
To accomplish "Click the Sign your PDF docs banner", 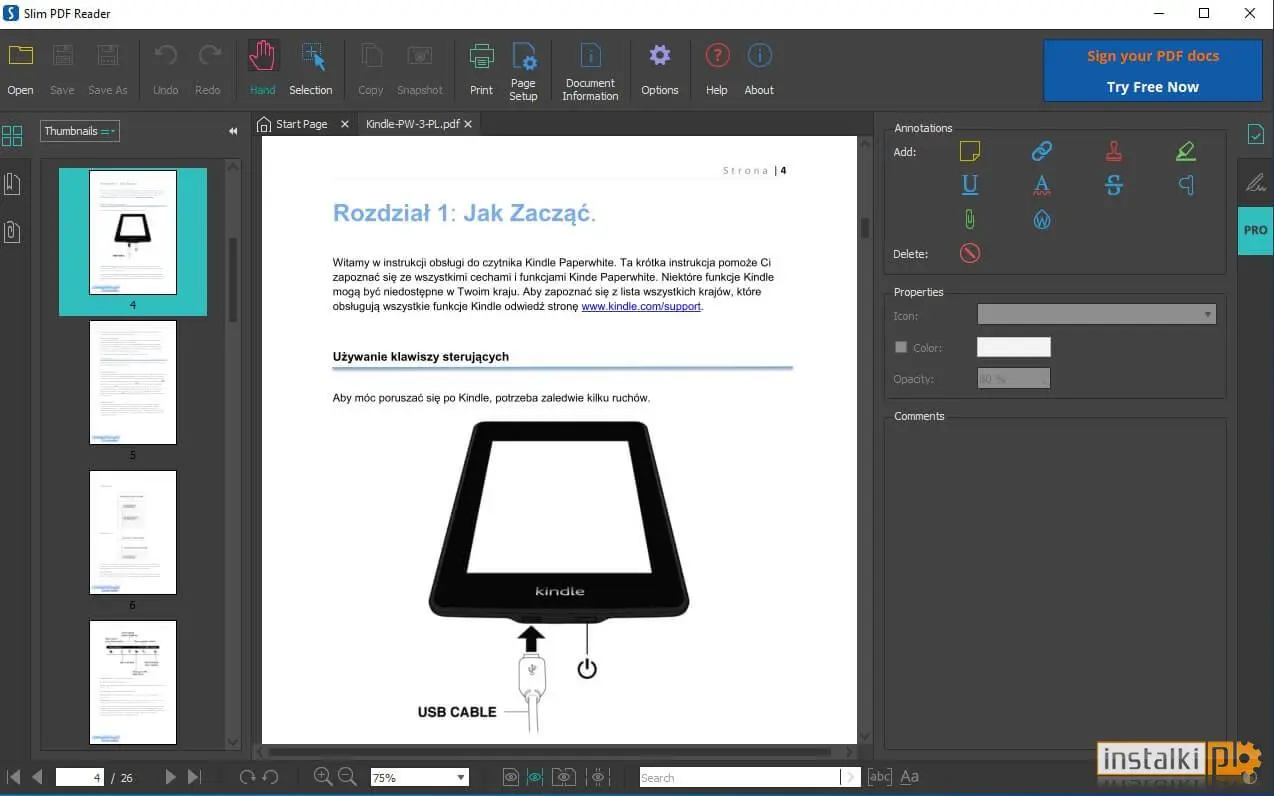I will [x=1152, y=71].
